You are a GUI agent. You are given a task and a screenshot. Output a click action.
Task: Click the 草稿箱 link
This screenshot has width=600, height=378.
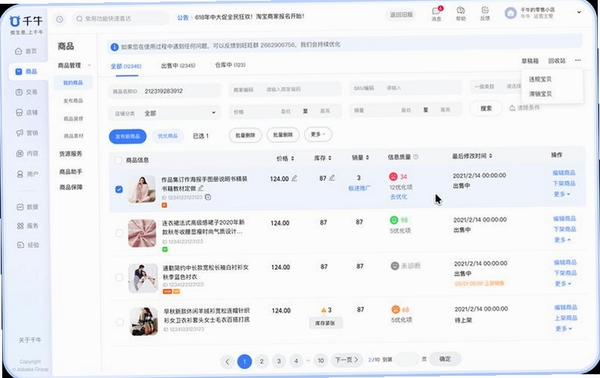click(530, 61)
